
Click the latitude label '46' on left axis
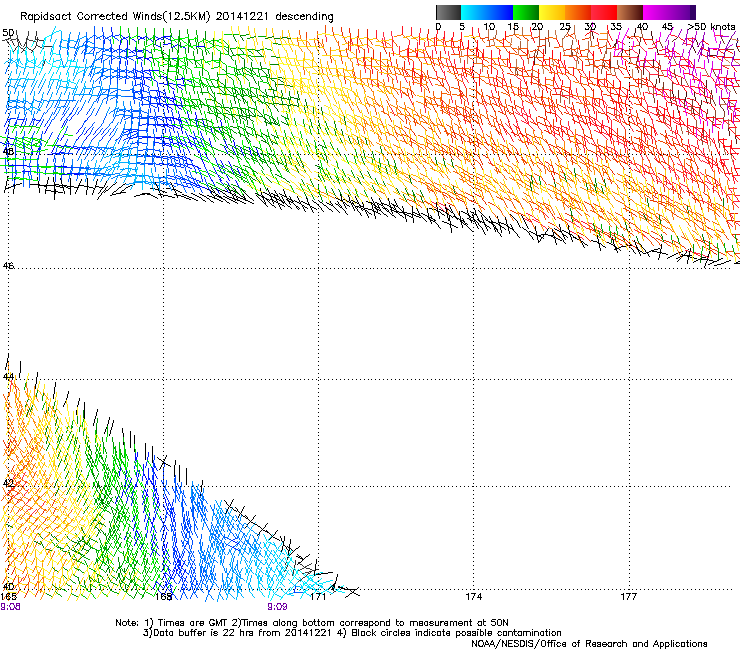tap(8, 266)
